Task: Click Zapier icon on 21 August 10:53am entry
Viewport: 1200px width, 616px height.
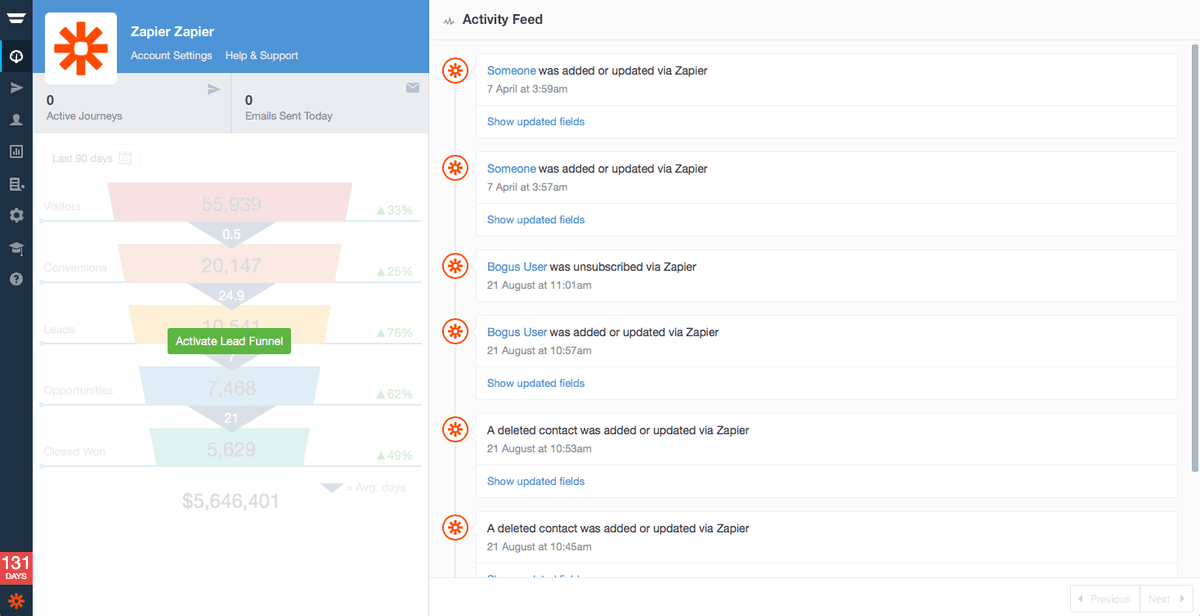Action: click(455, 429)
